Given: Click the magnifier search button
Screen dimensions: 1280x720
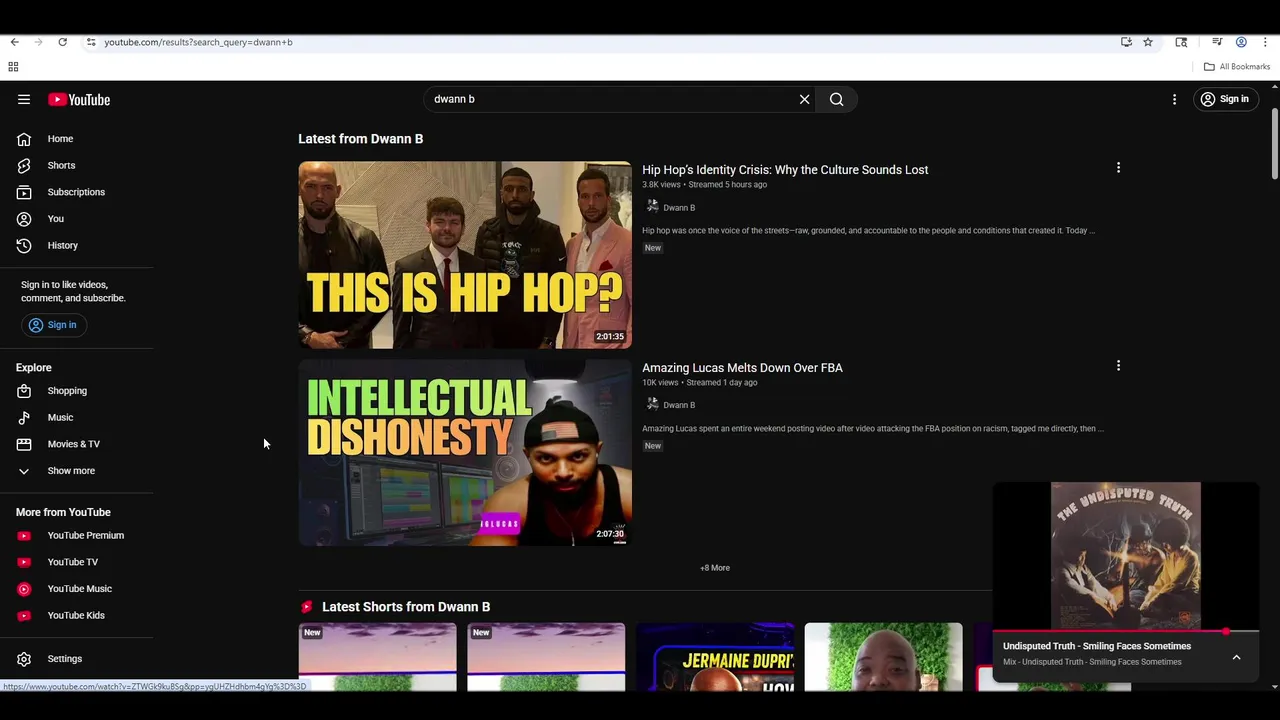Looking at the screenshot, I should (837, 99).
